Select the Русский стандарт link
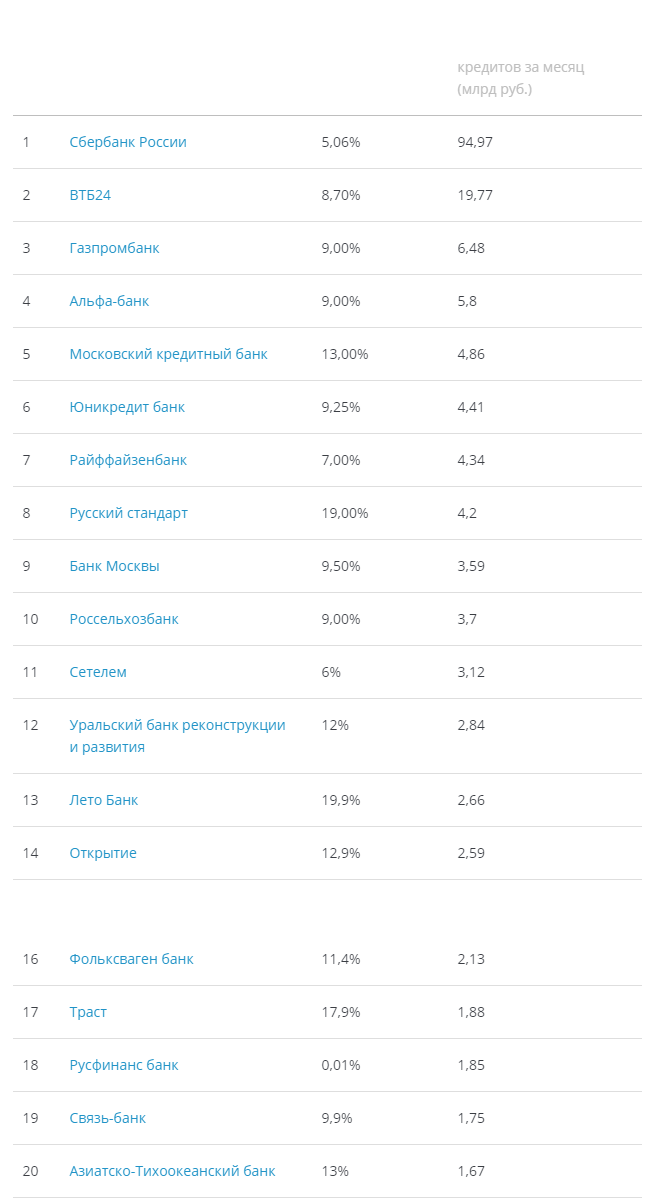 tap(128, 513)
